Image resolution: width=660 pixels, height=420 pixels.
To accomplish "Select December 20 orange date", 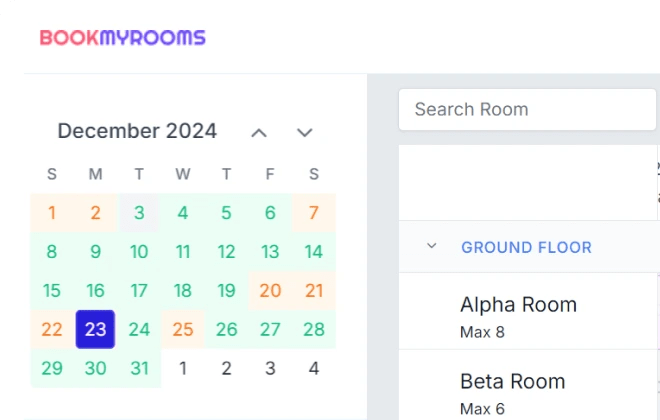I will pyautogui.click(x=270, y=291).
